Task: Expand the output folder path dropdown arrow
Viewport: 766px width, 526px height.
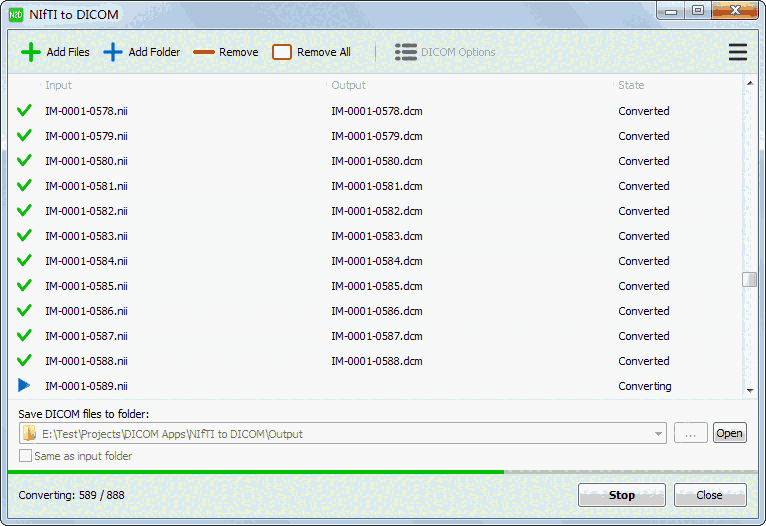Action: tap(658, 434)
